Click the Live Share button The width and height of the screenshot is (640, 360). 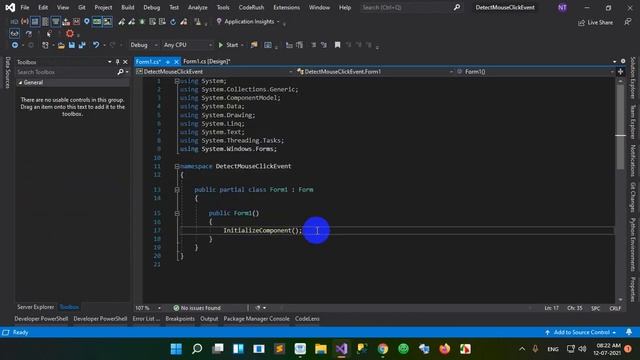tap(596, 22)
